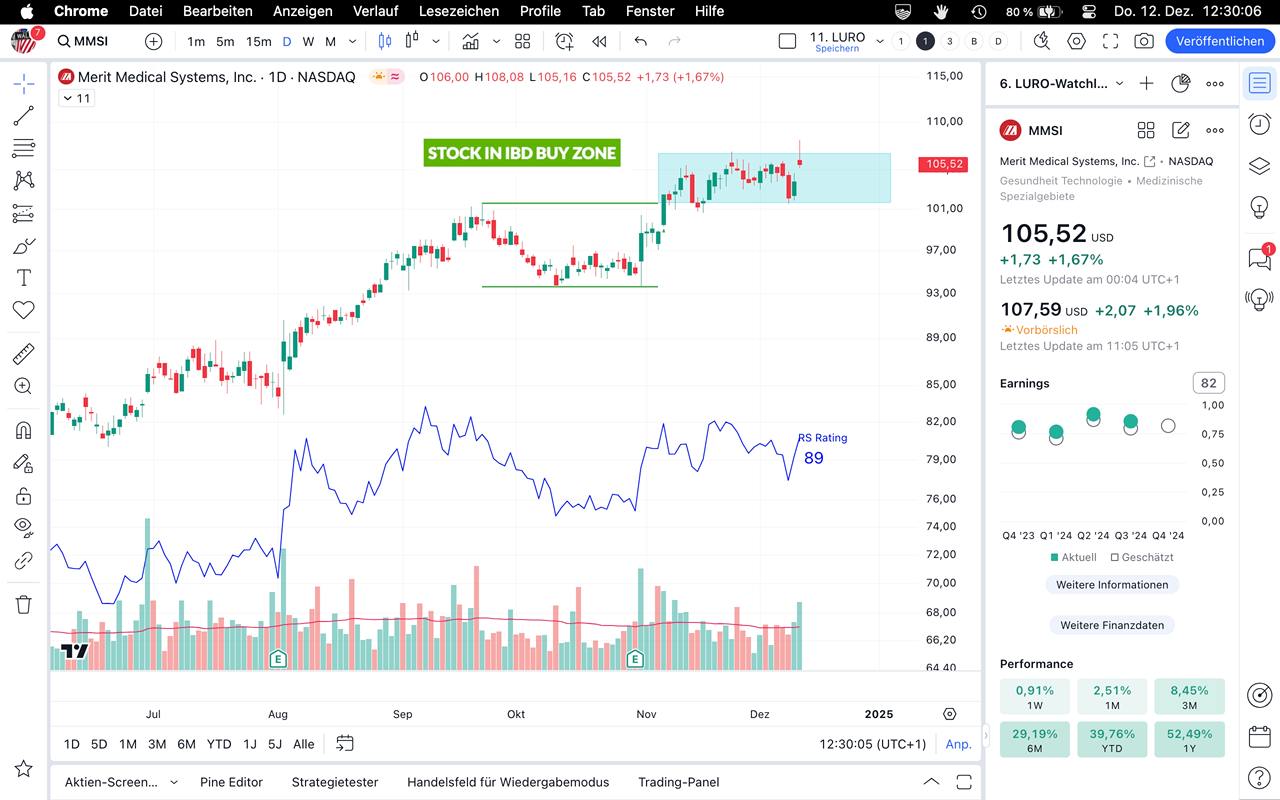
Task: Click the Veröffentlichen button
Action: point(1219,41)
